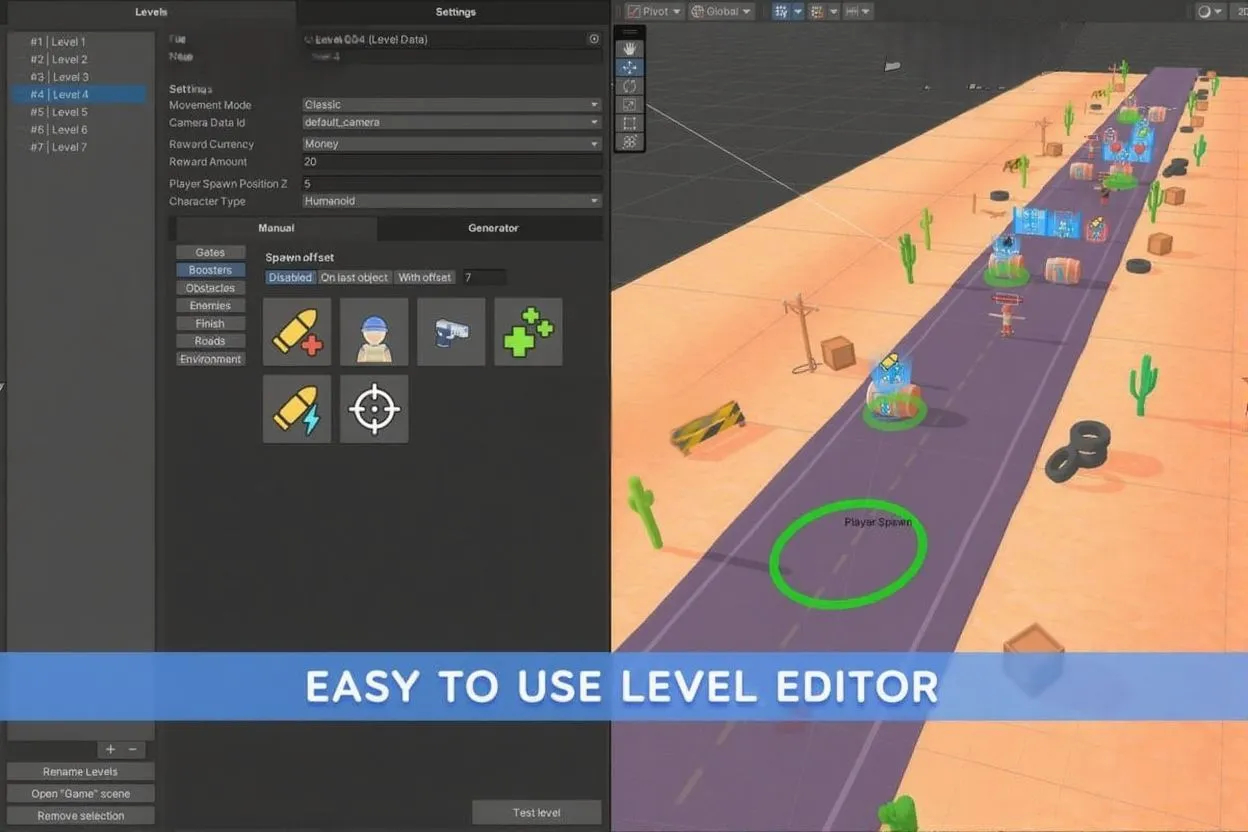Screen dimensions: 1248x832
Task: Click the green health crosses booster icon
Action: (x=528, y=331)
